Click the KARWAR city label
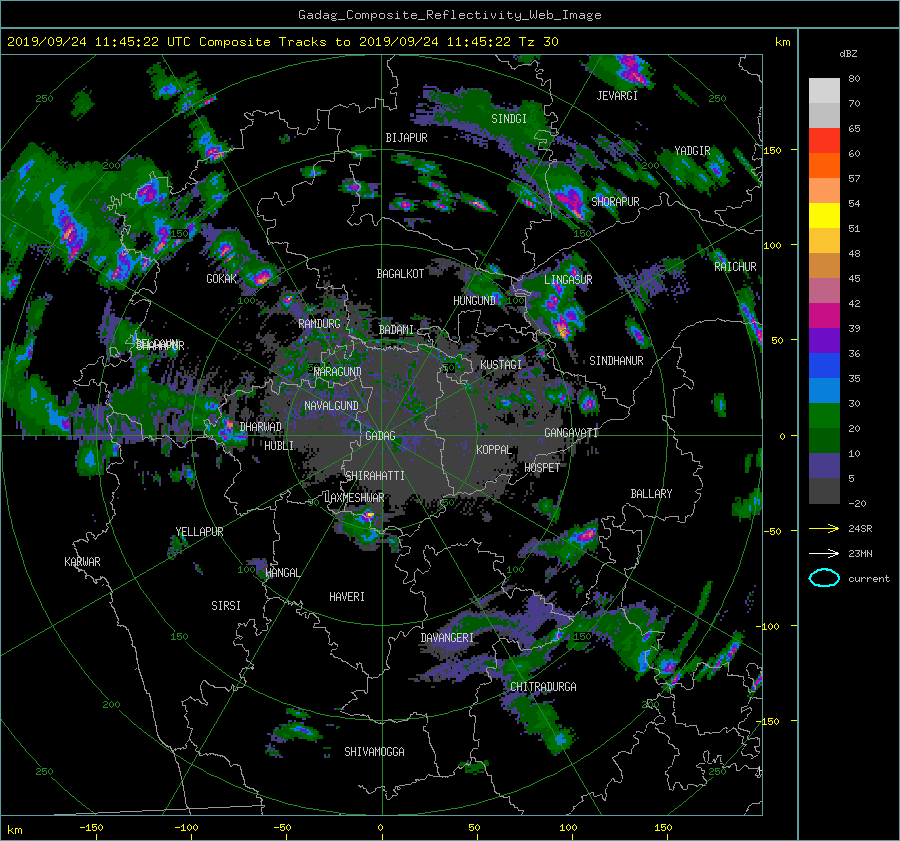The image size is (900, 841). (82, 561)
